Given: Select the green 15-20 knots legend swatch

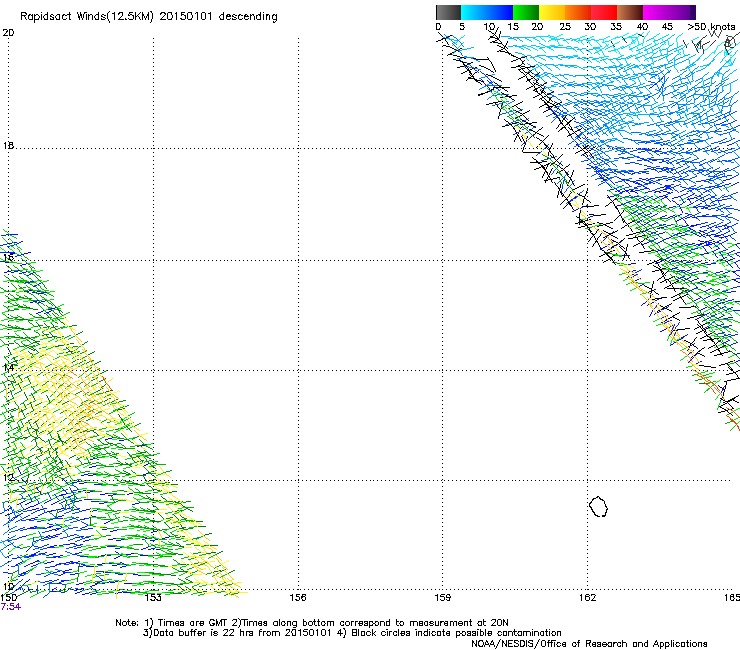Looking at the screenshot, I should pos(526,12).
